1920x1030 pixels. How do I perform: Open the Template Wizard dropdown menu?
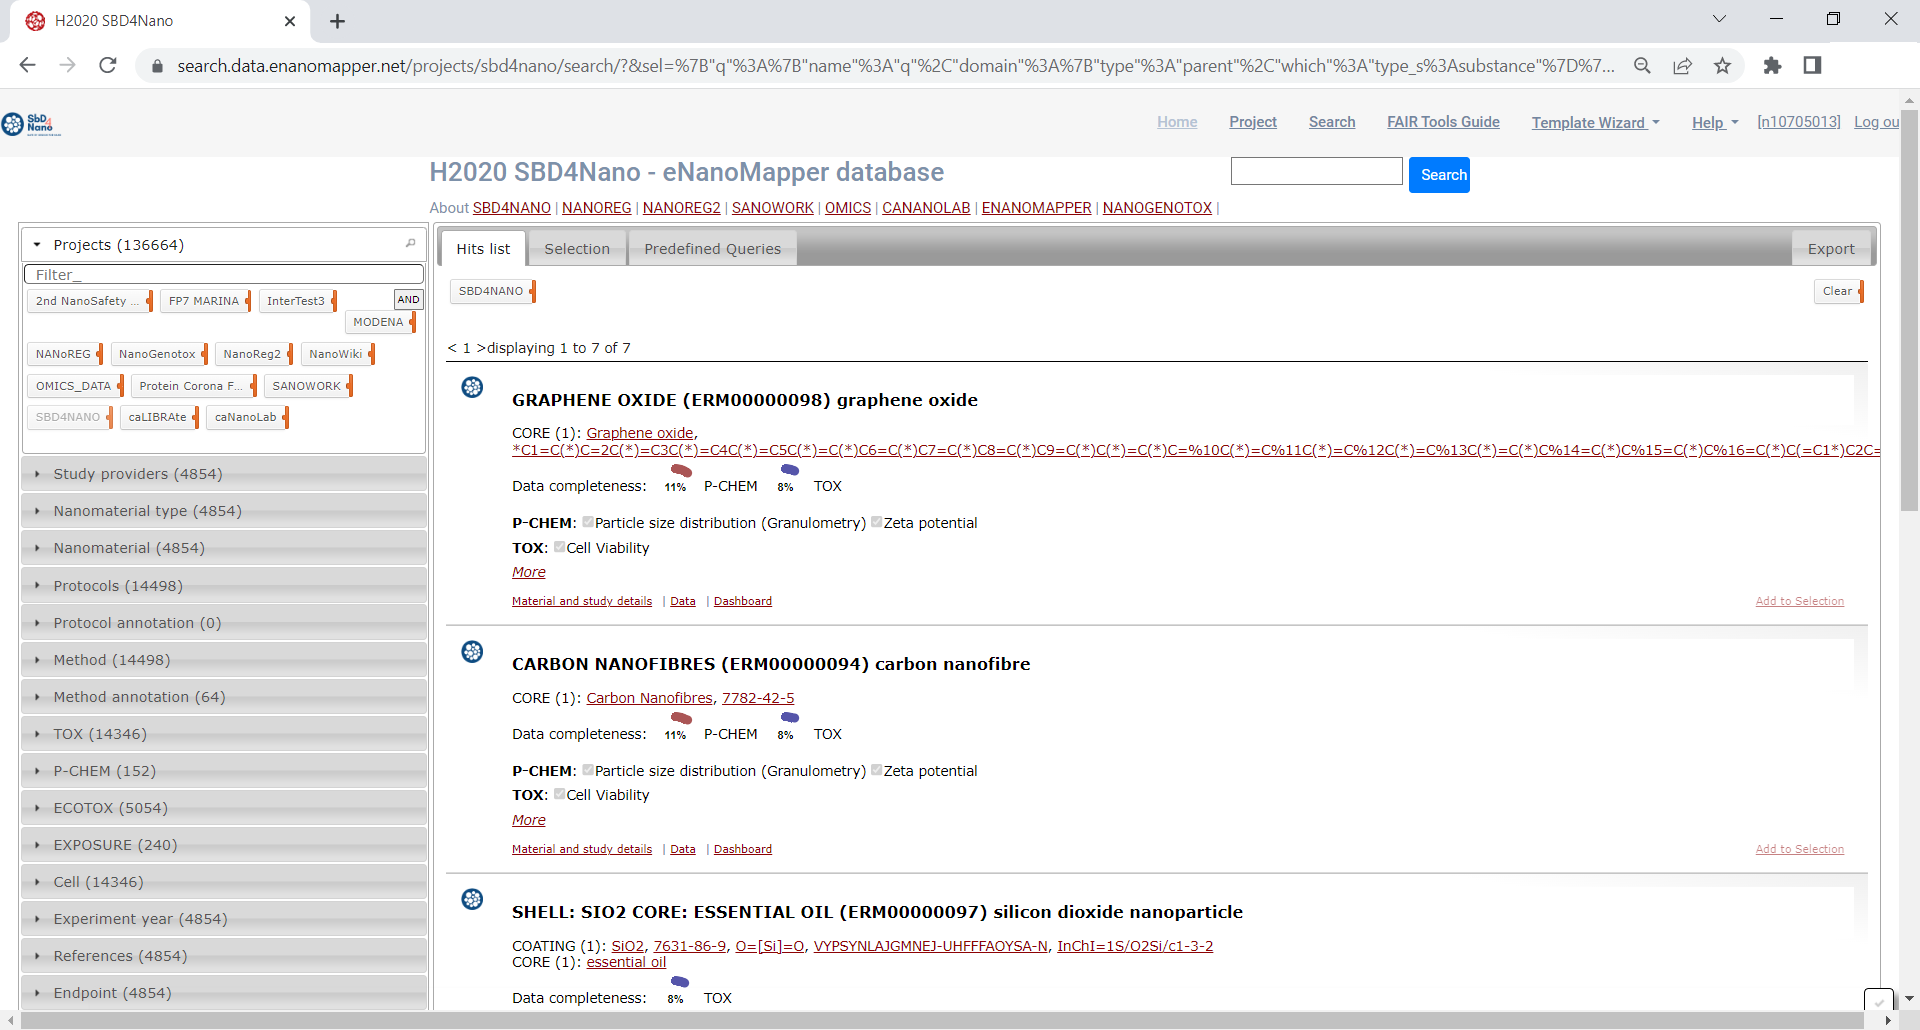1594,122
